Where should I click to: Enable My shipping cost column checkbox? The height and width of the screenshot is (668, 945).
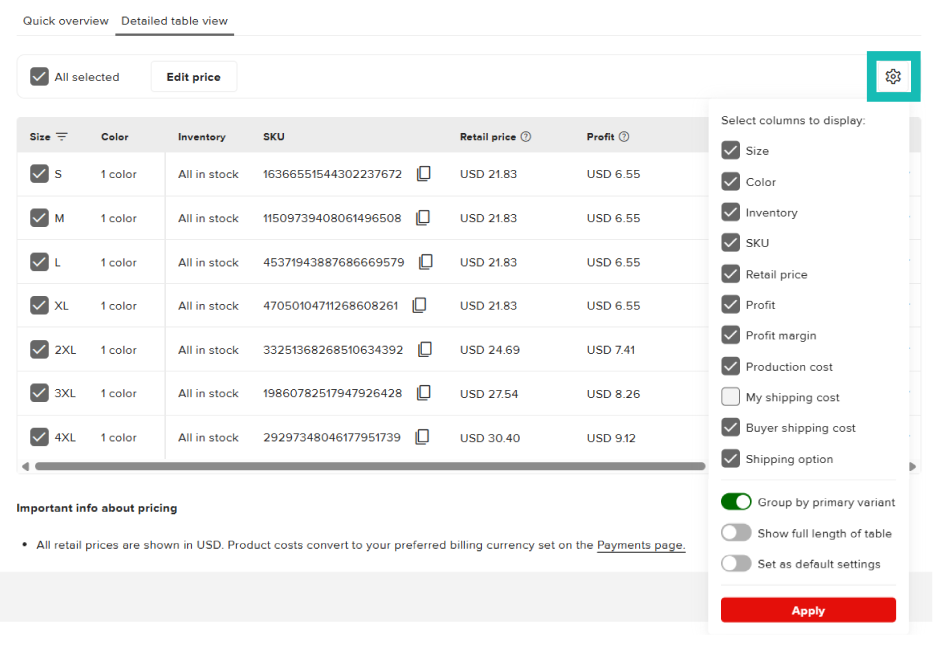[730, 397]
